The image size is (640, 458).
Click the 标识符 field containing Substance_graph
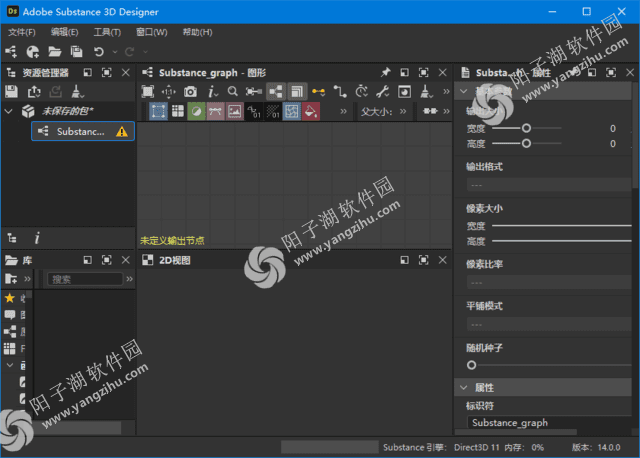click(549, 422)
